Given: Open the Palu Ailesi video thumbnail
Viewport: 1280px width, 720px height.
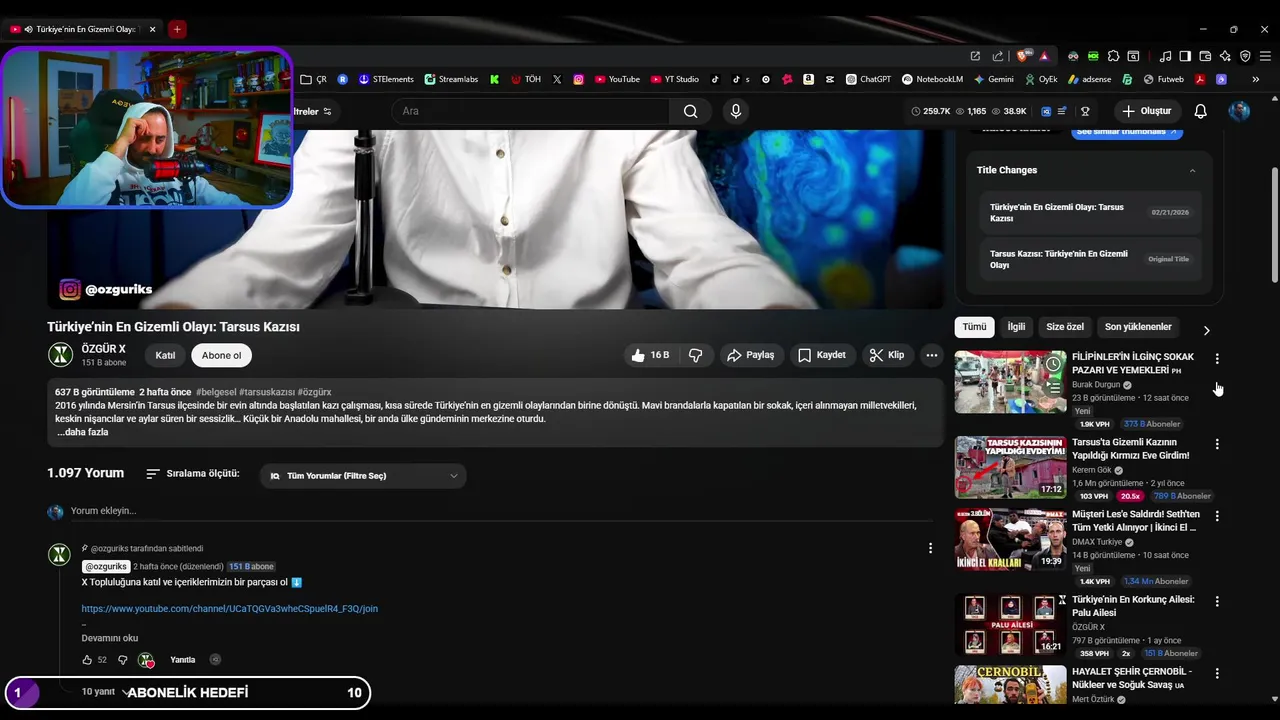Looking at the screenshot, I should tap(1010, 625).
